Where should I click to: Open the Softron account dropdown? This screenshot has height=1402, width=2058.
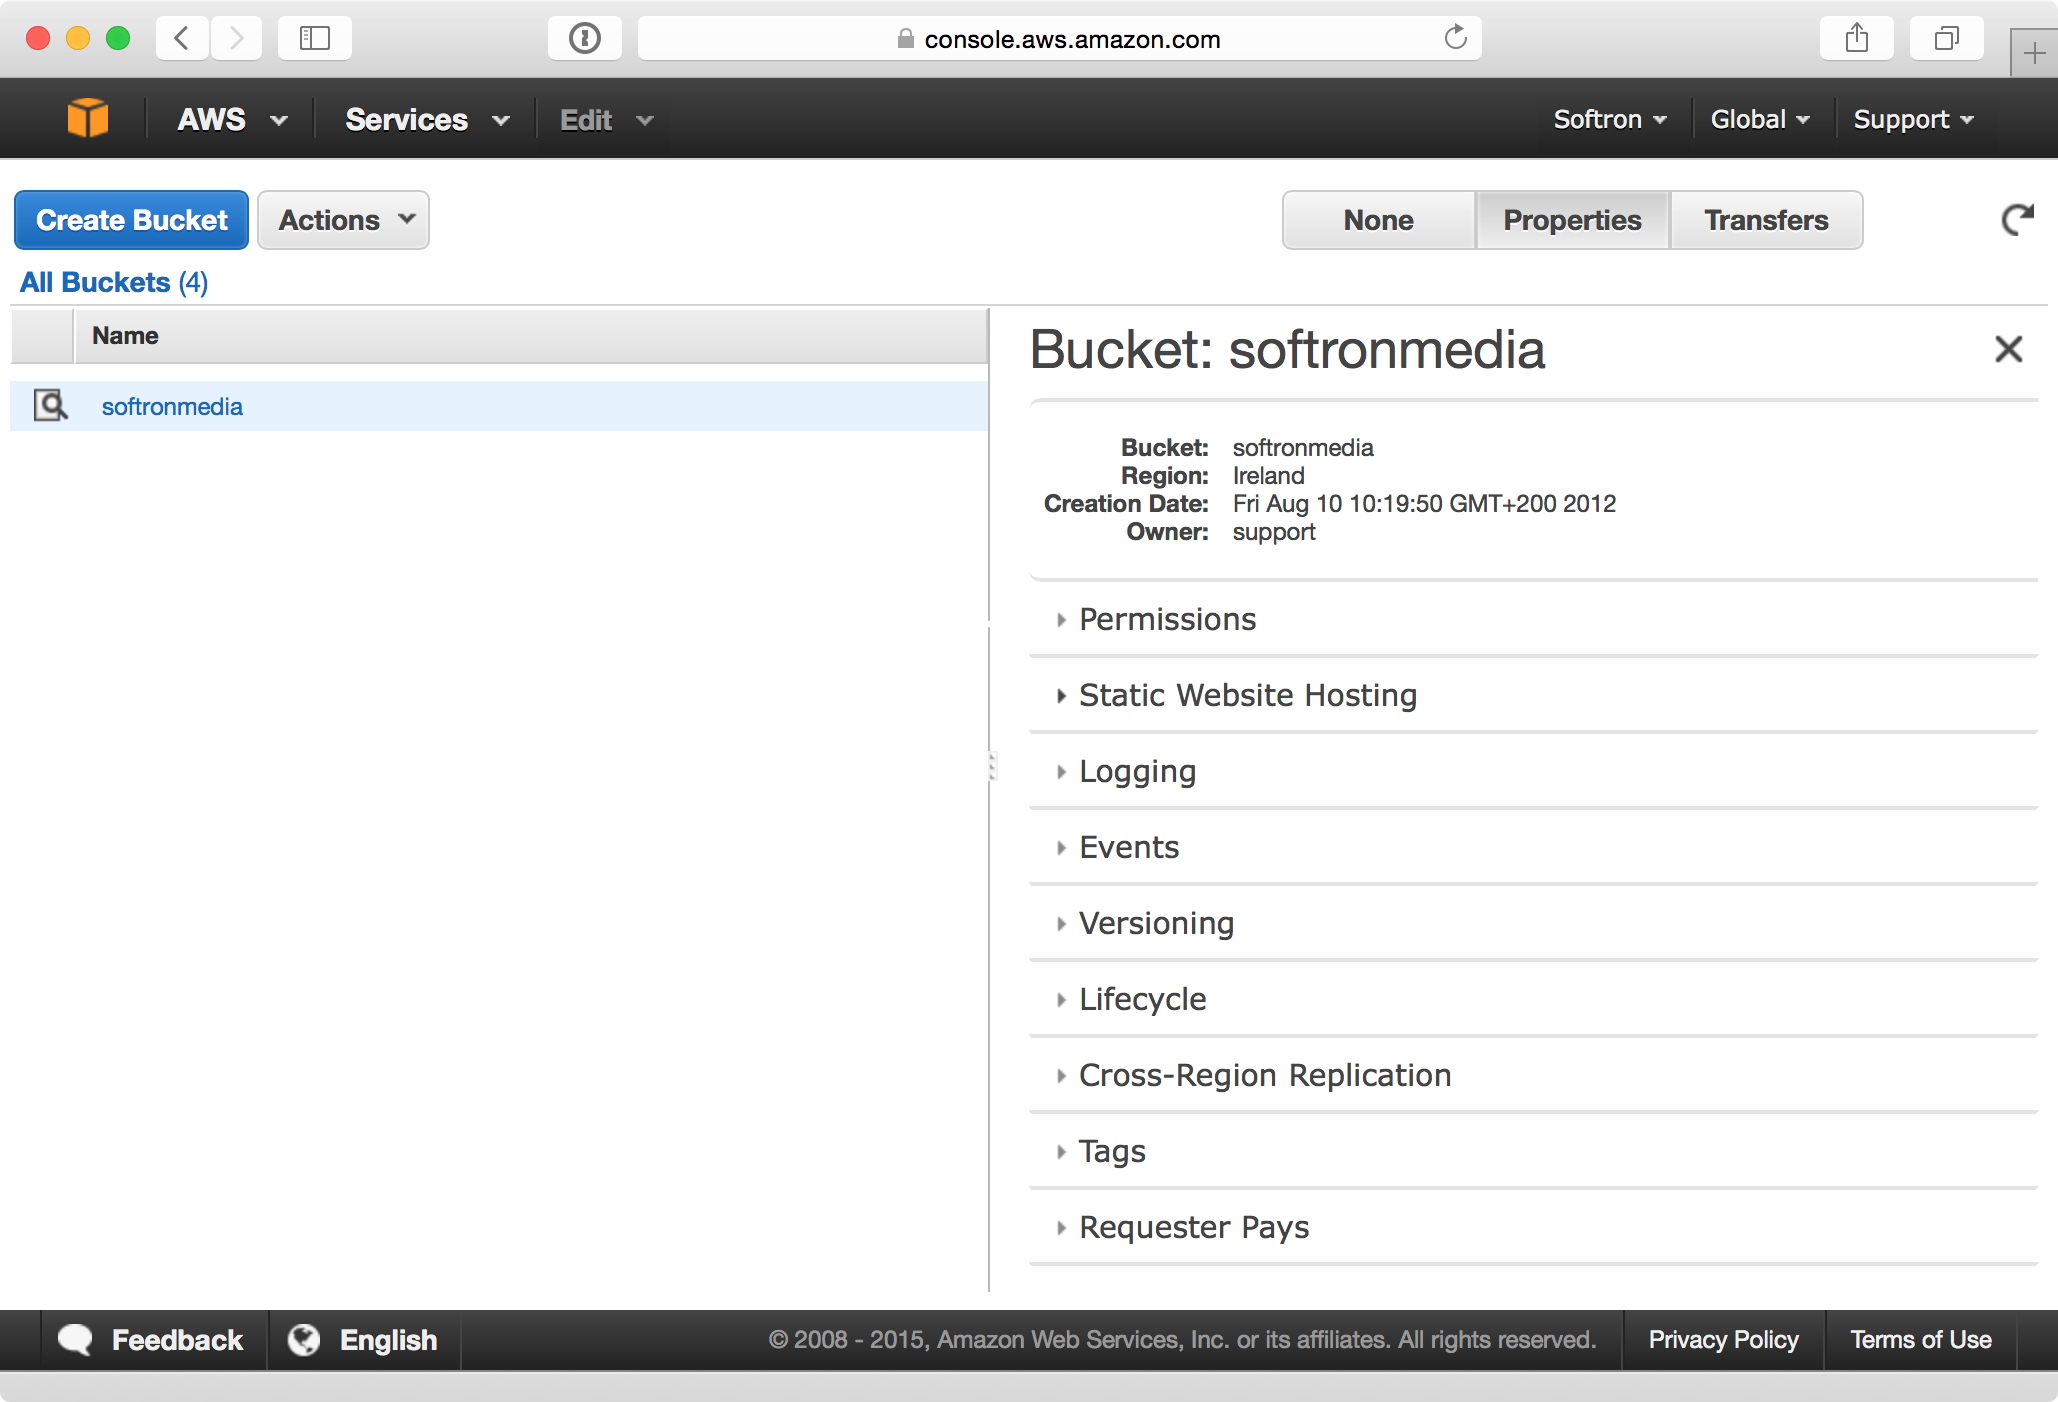1610,120
